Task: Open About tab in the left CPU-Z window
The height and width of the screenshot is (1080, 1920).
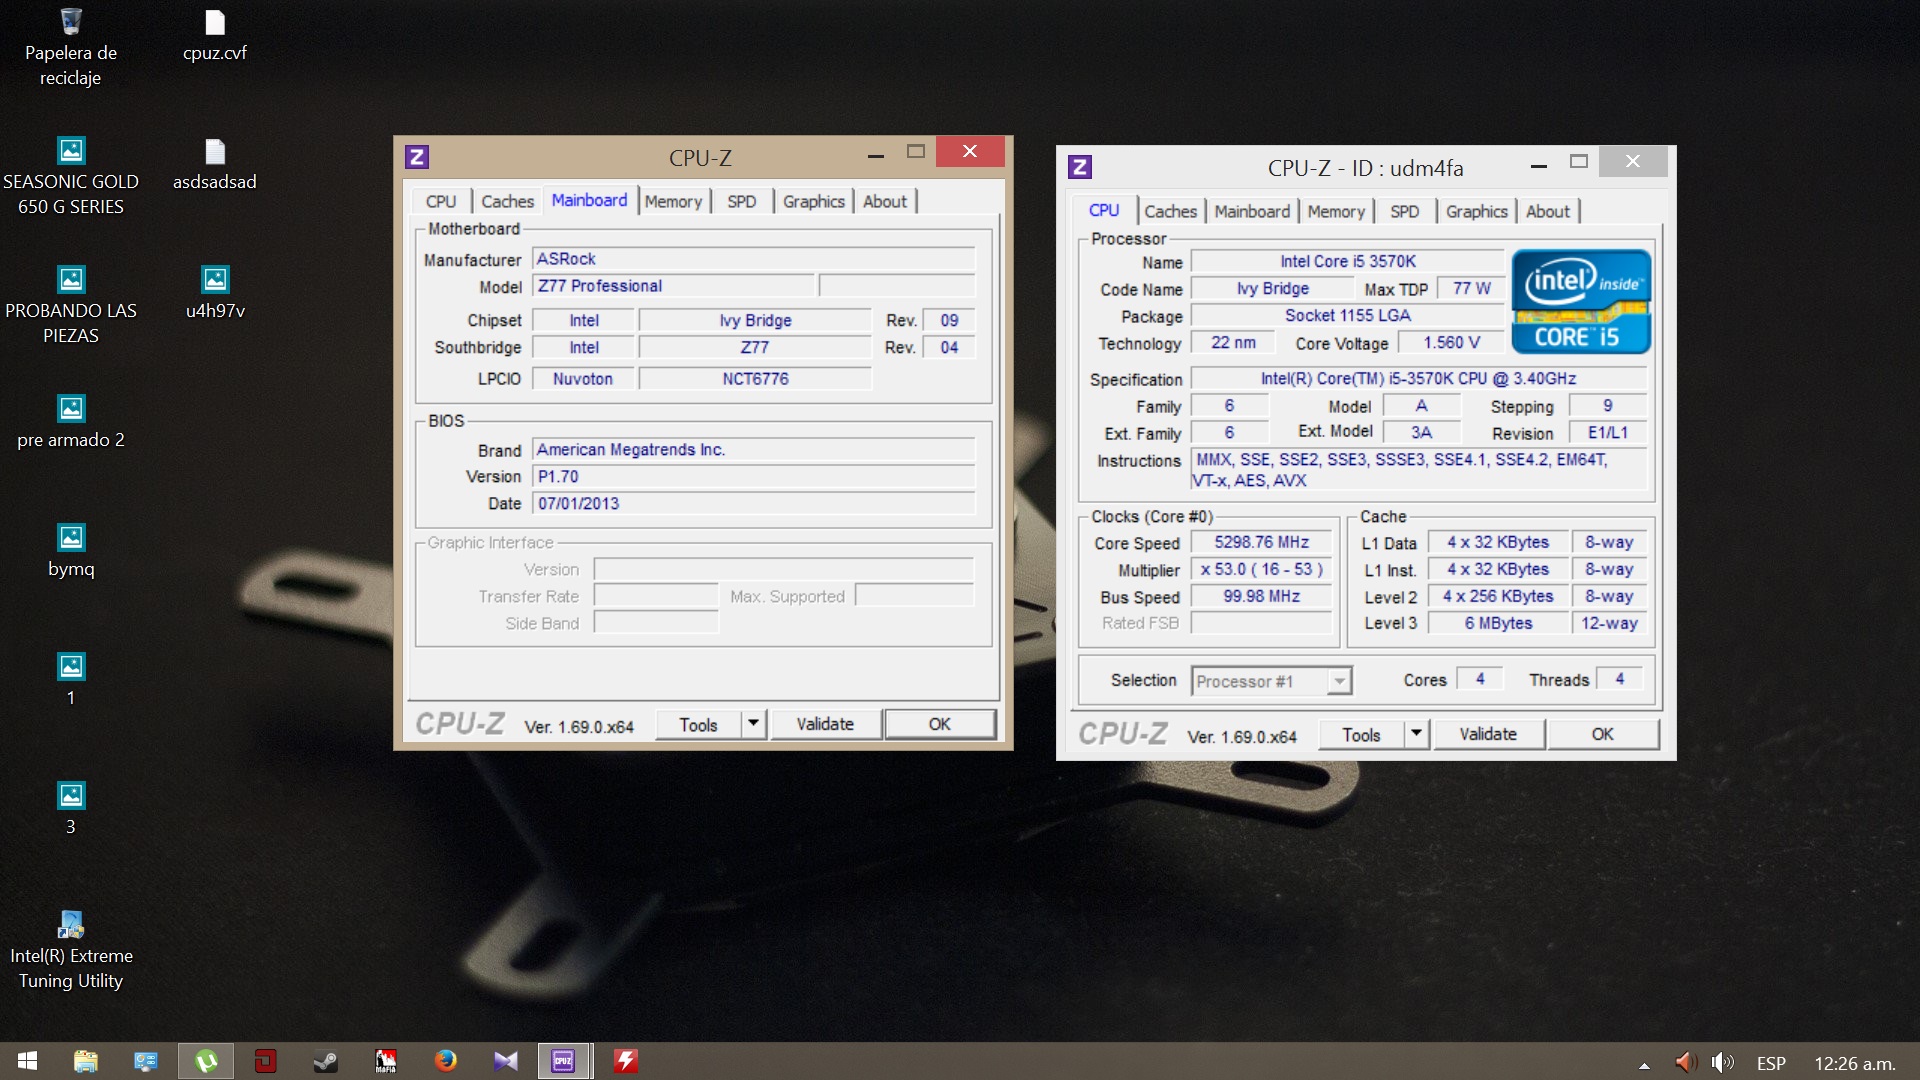Action: pyautogui.click(x=885, y=201)
